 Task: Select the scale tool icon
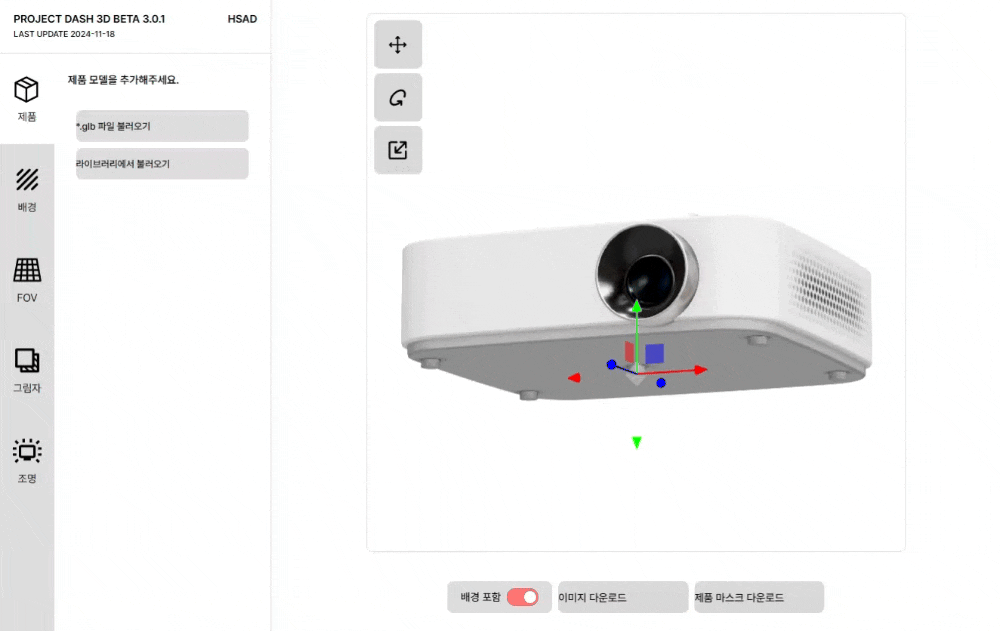[397, 150]
